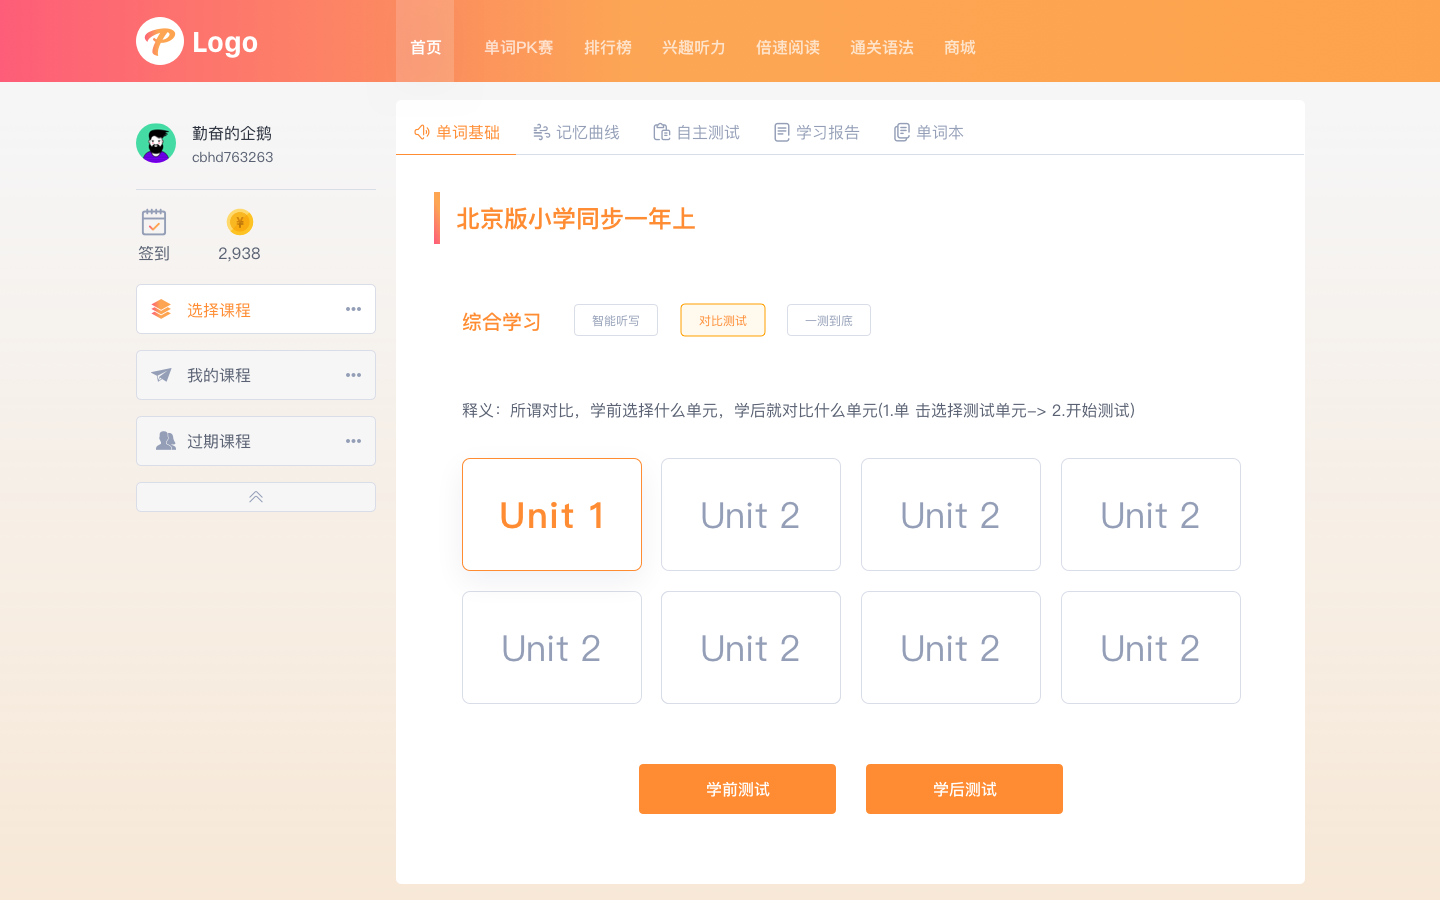Click the 北京版小学同步一年上 course title
This screenshot has width=1440, height=900.
(576, 218)
